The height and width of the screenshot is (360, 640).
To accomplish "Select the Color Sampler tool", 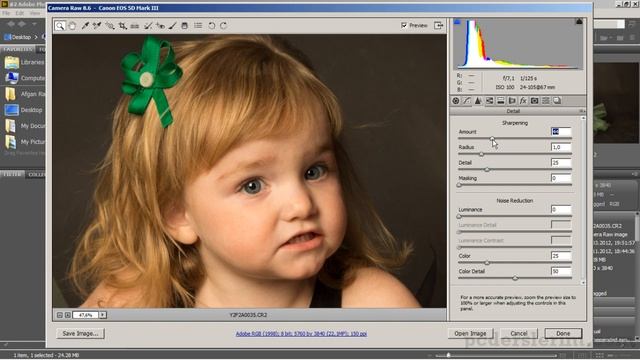I will pyautogui.click(x=97, y=26).
